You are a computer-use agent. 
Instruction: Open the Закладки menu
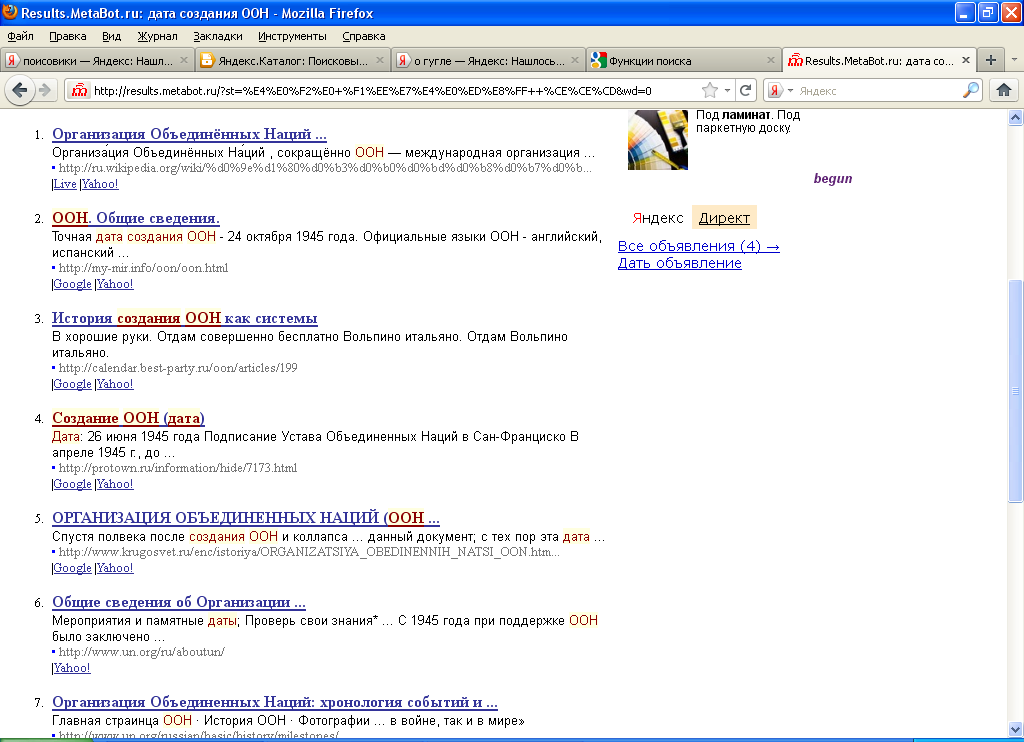[217, 36]
